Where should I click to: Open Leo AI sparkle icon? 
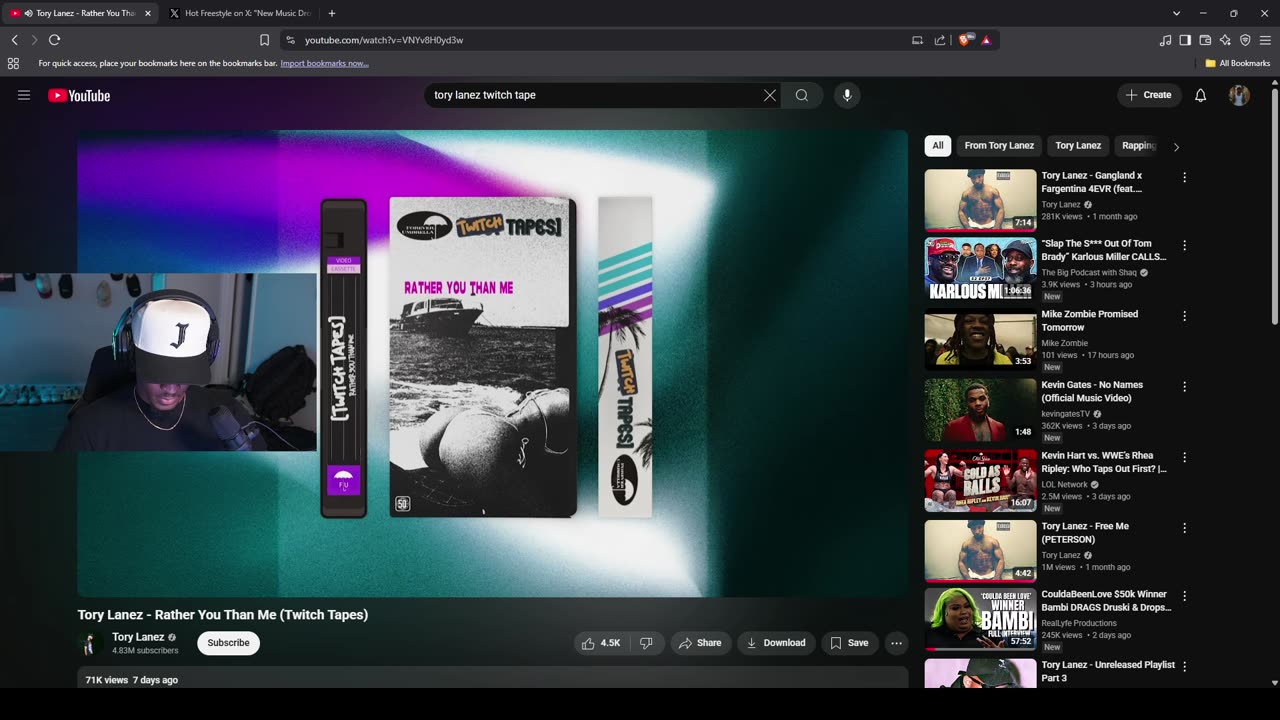1225,40
